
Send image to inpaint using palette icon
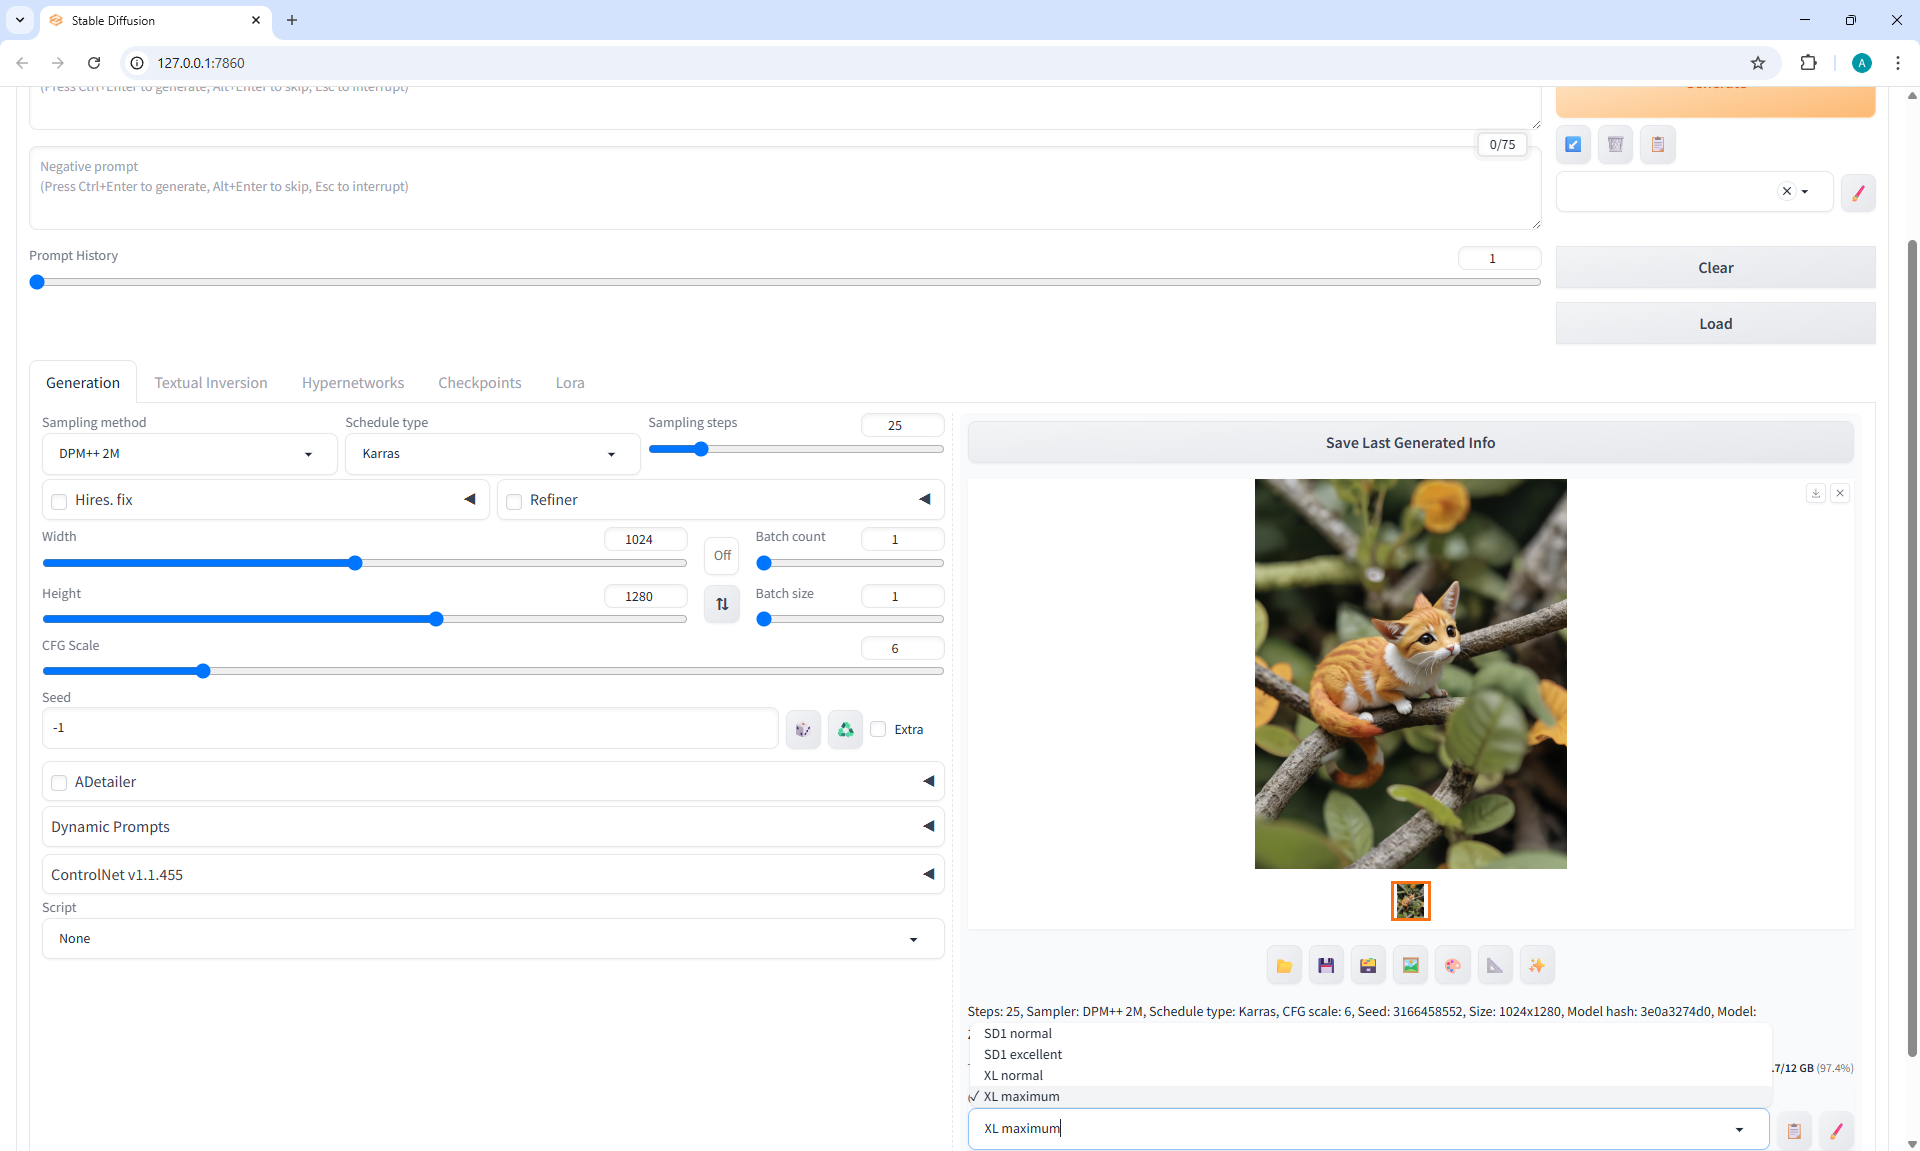[1452, 966]
